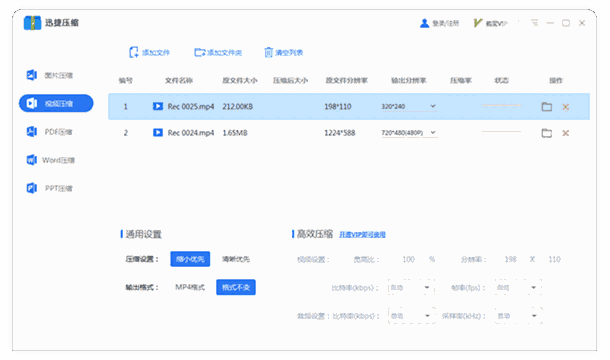Select the file name Rec 0024.mp4
Viewport: 610px width, 360px height.
point(191,133)
